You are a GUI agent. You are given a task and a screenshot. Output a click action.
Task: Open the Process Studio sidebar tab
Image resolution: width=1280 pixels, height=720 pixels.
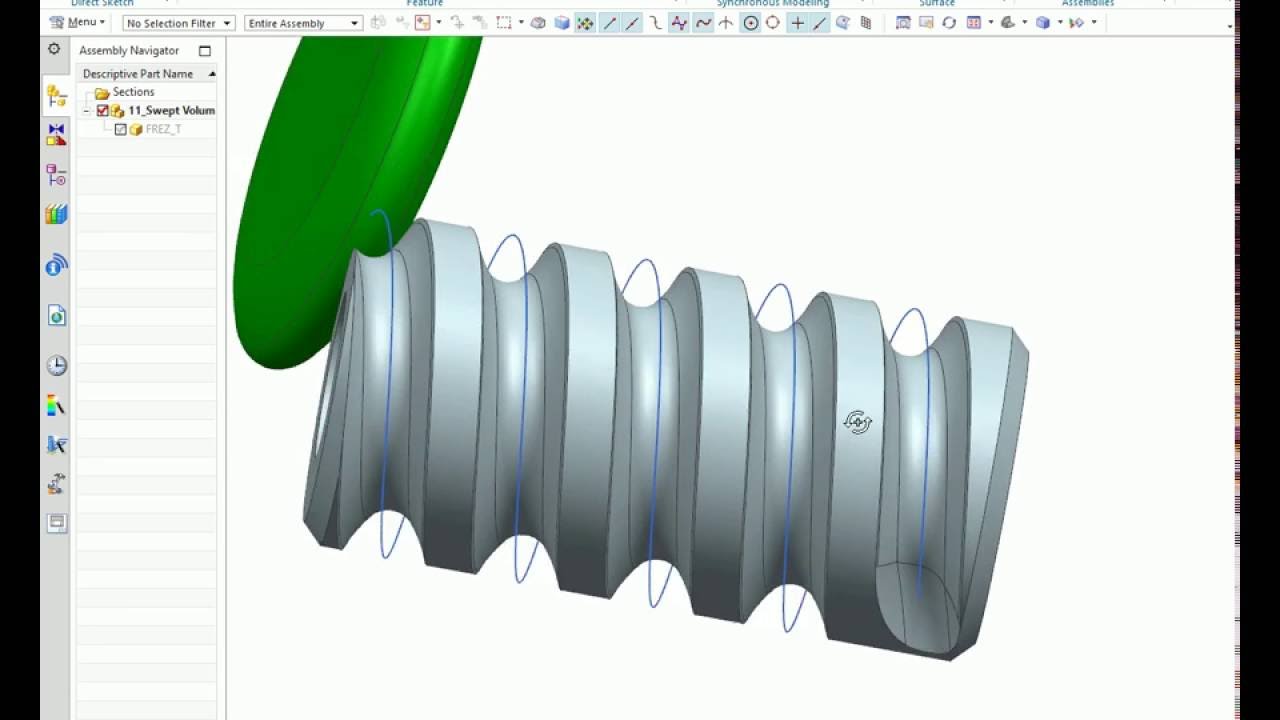pyautogui.click(x=56, y=445)
